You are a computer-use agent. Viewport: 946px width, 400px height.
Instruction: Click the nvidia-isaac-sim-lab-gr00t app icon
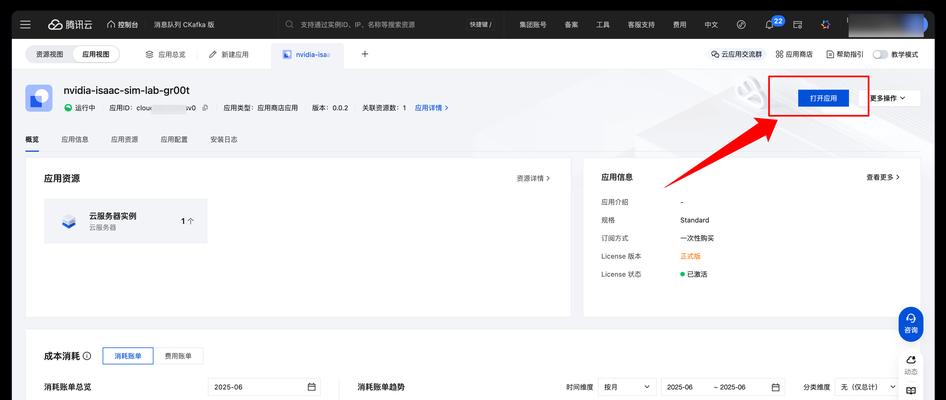tap(39, 98)
